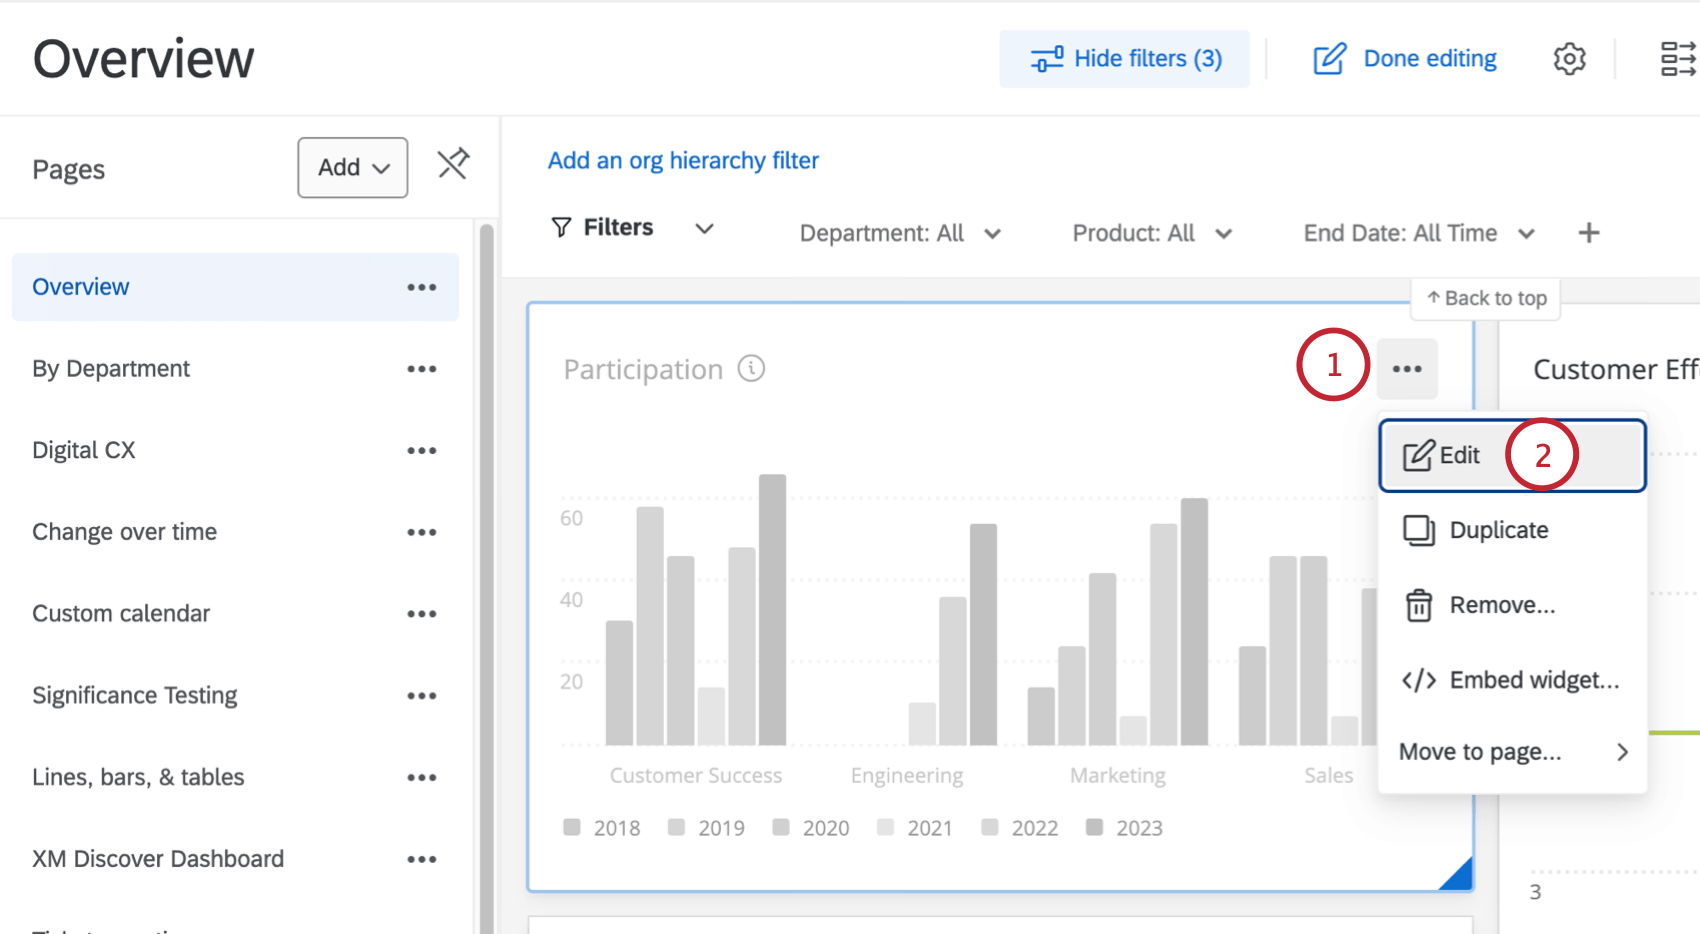Open the End Date: All Time dropdown
The height and width of the screenshot is (934, 1700).
pyautogui.click(x=1418, y=233)
